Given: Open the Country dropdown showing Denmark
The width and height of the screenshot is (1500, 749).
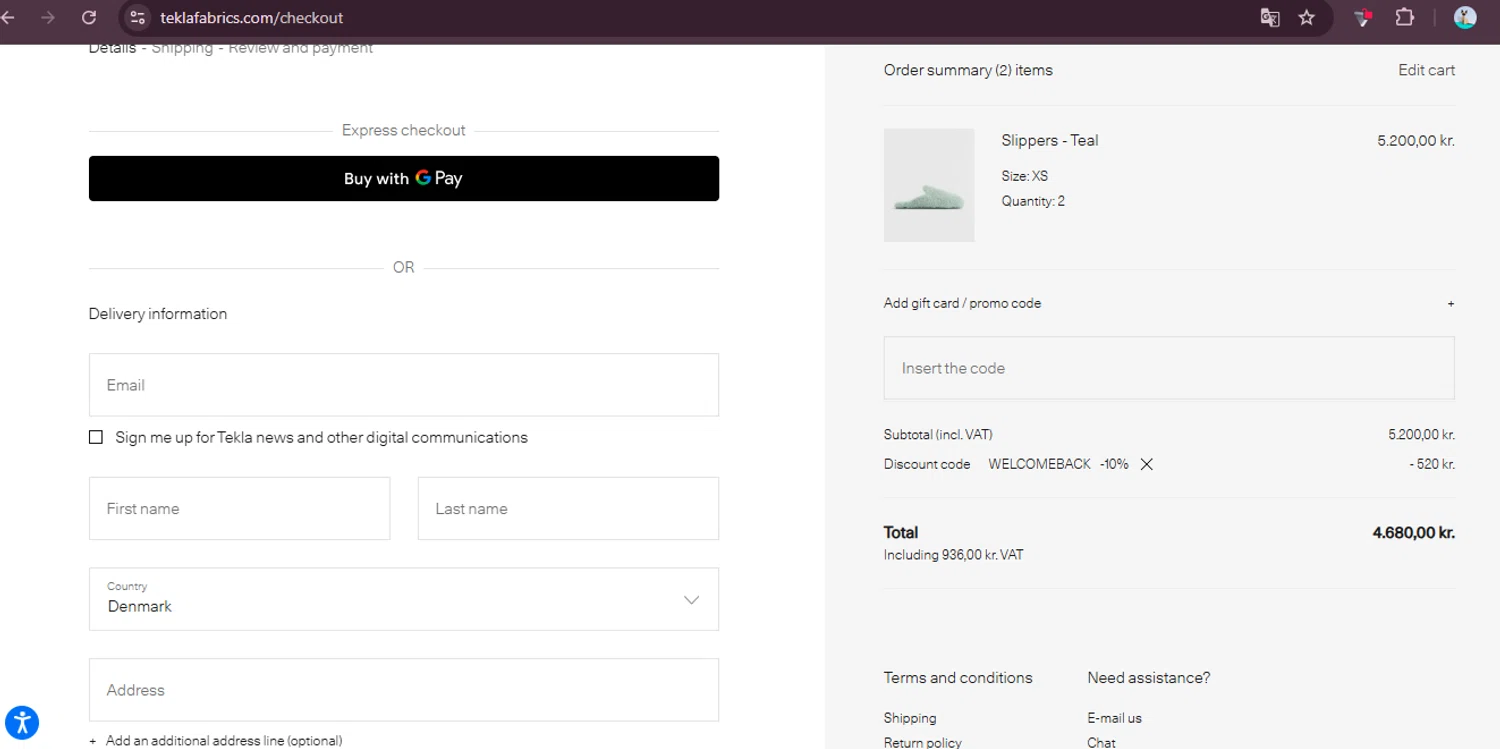Looking at the screenshot, I should tap(404, 599).
